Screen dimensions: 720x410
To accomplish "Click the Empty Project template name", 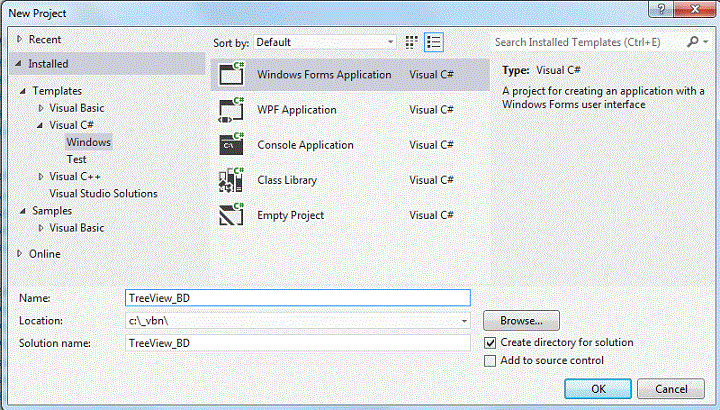I will pyautogui.click(x=290, y=215).
